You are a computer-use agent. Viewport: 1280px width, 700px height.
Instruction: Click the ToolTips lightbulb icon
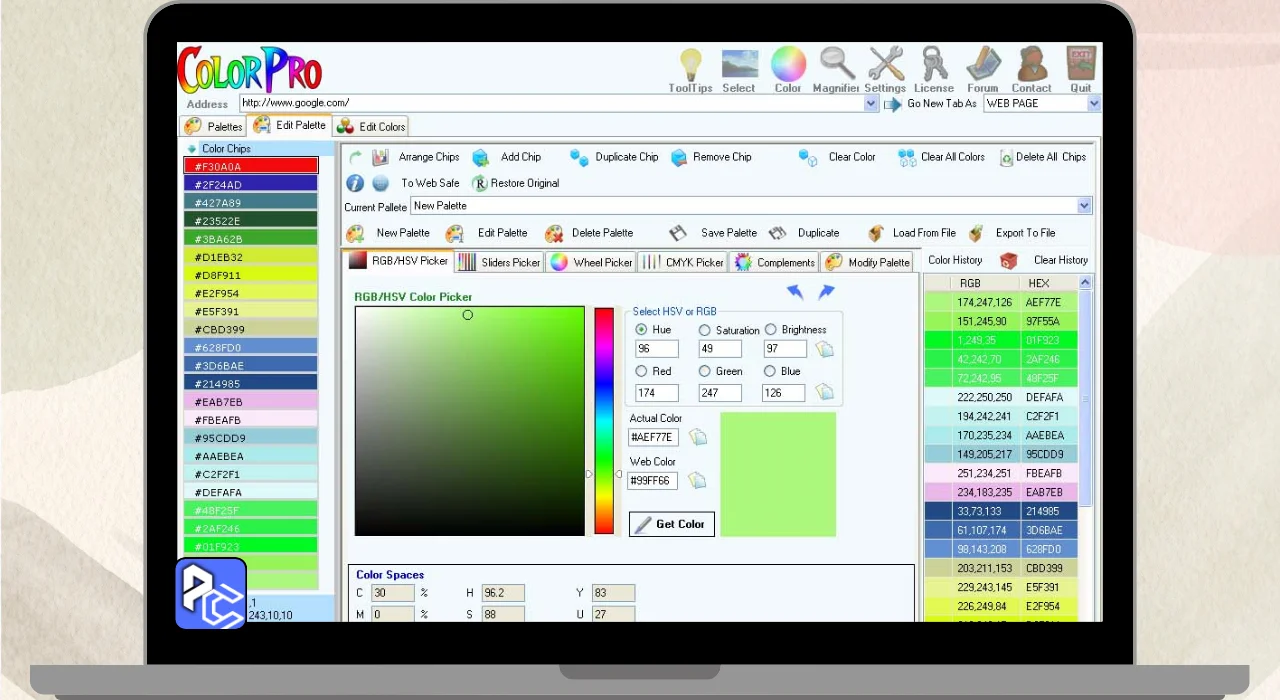690,65
